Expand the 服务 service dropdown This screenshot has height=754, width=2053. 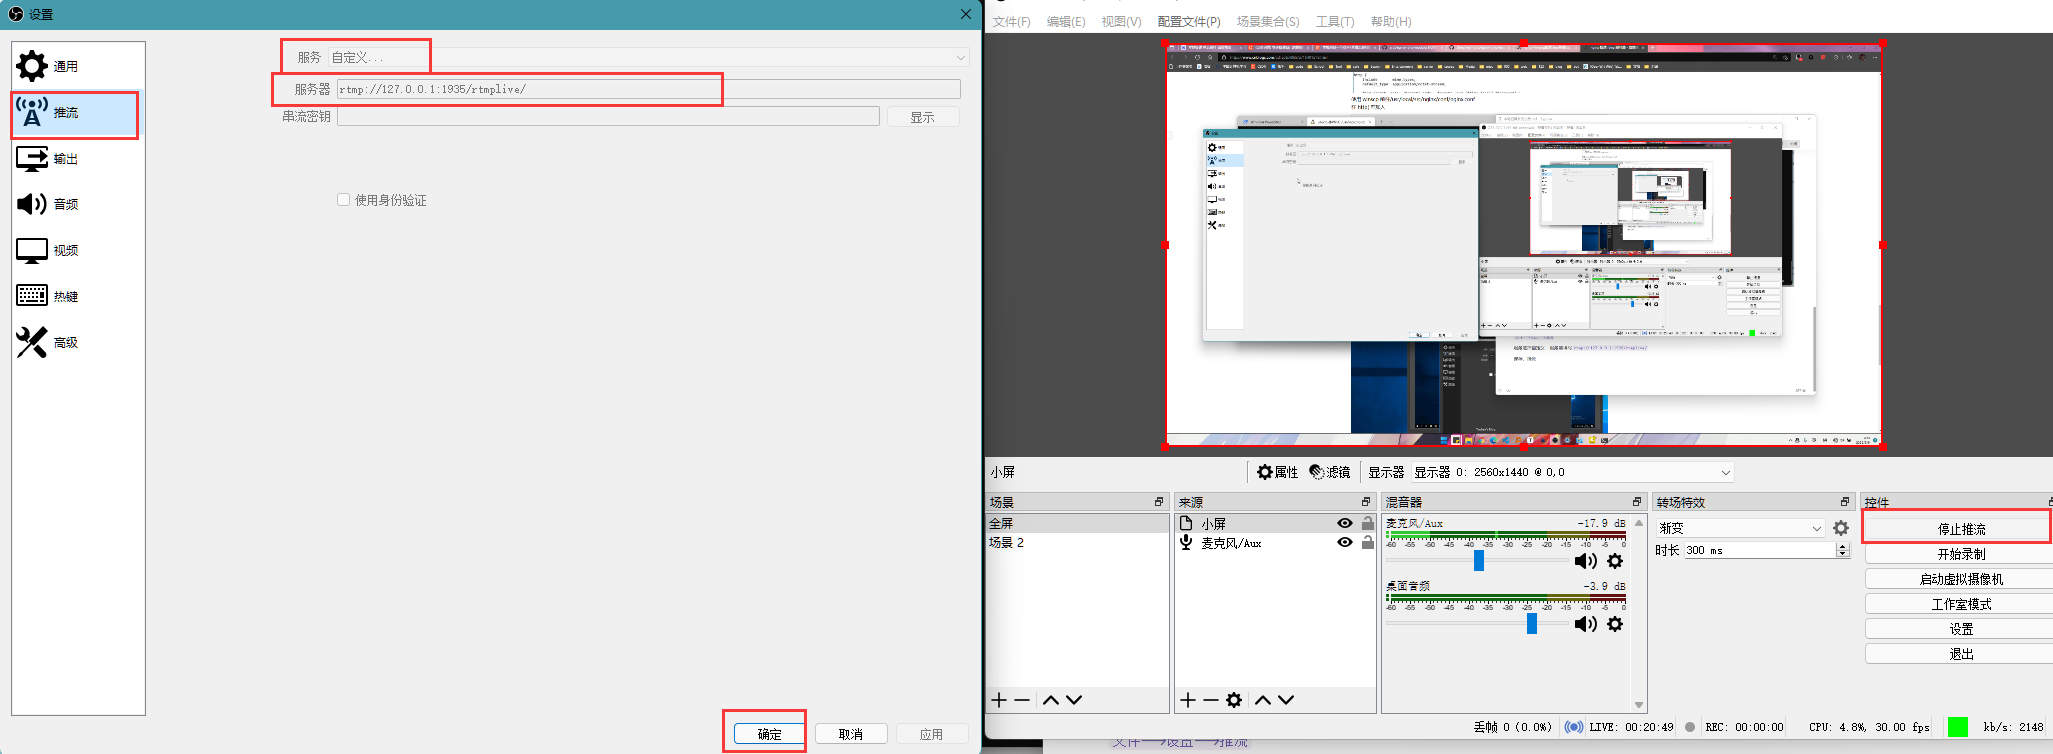click(649, 57)
